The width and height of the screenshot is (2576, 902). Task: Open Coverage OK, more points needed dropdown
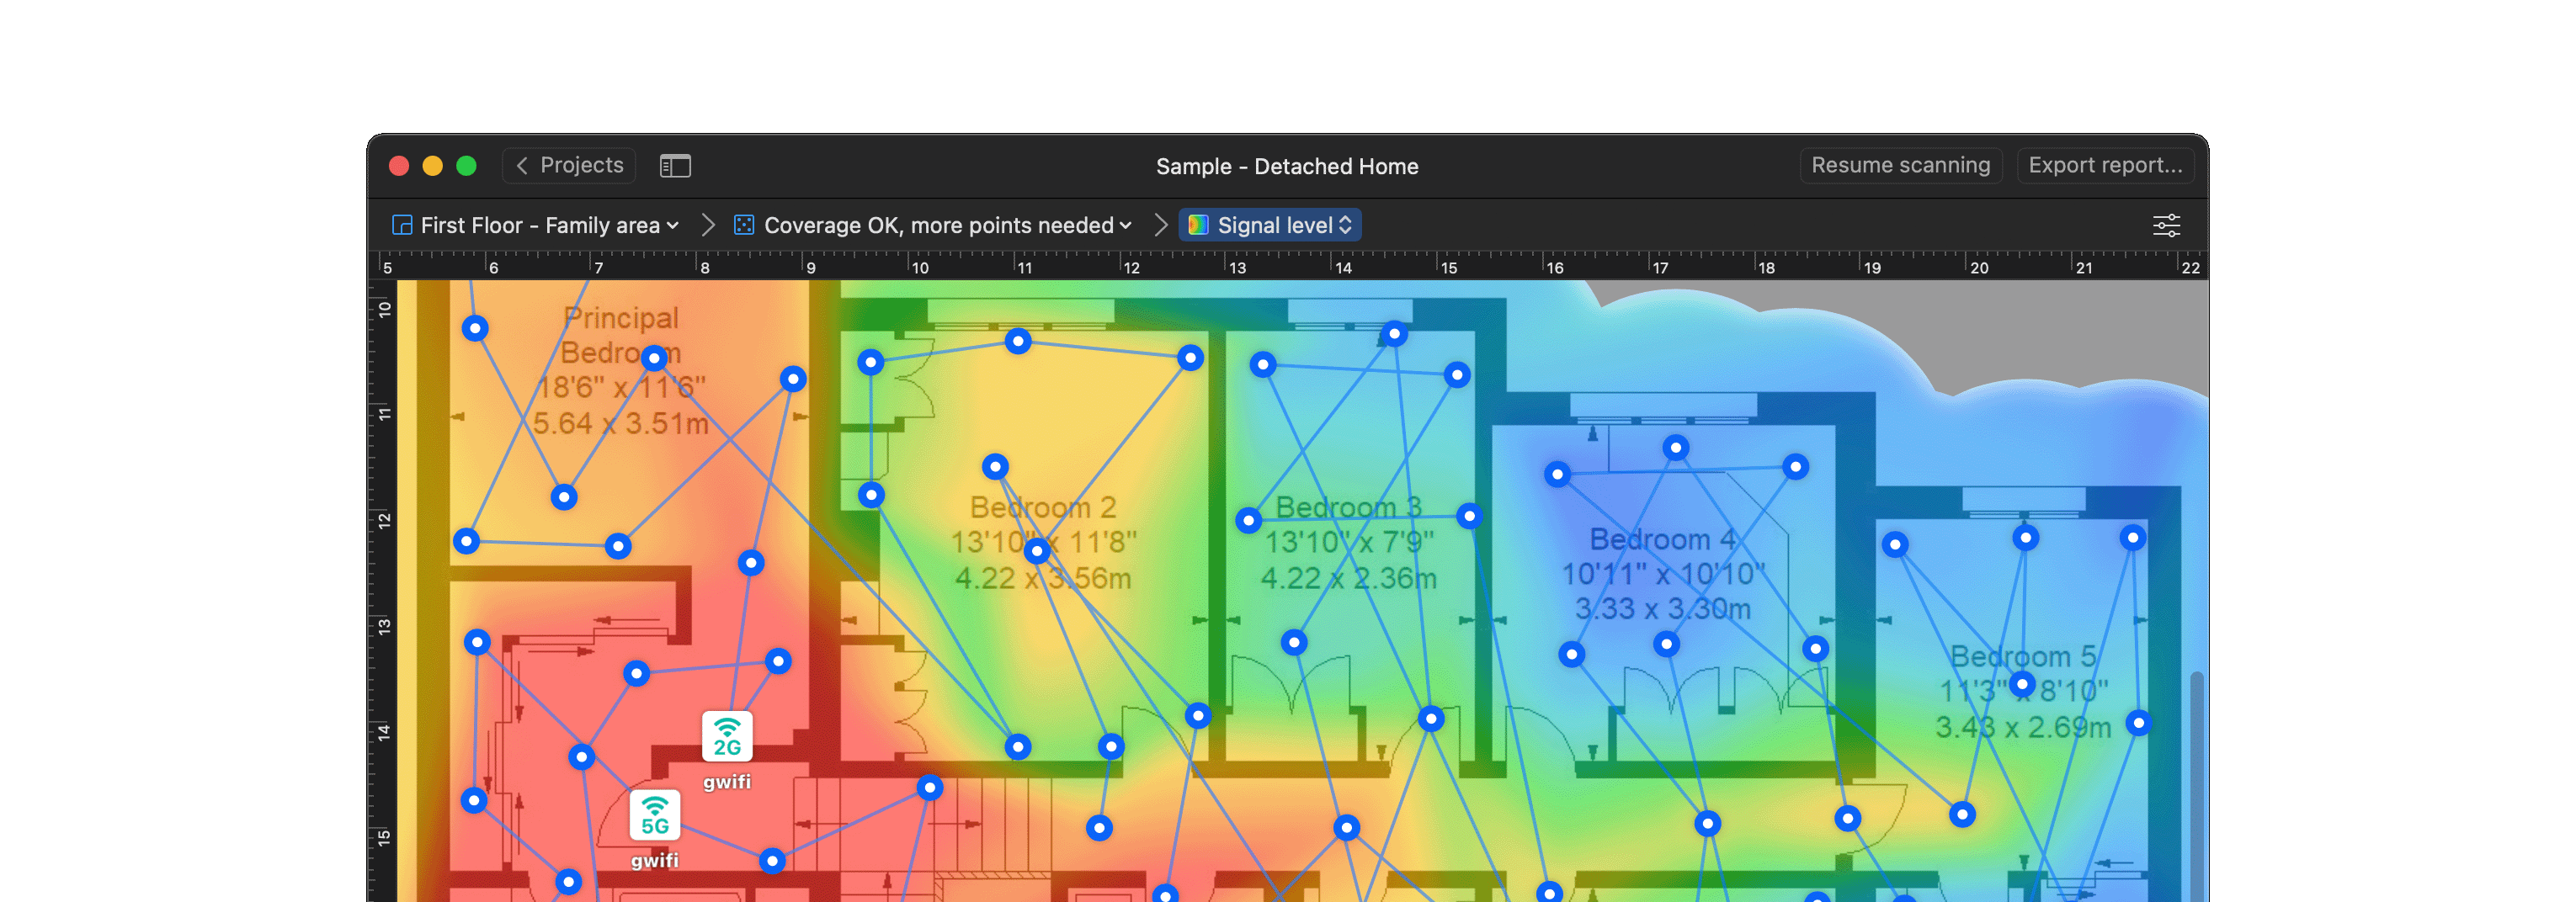(934, 225)
